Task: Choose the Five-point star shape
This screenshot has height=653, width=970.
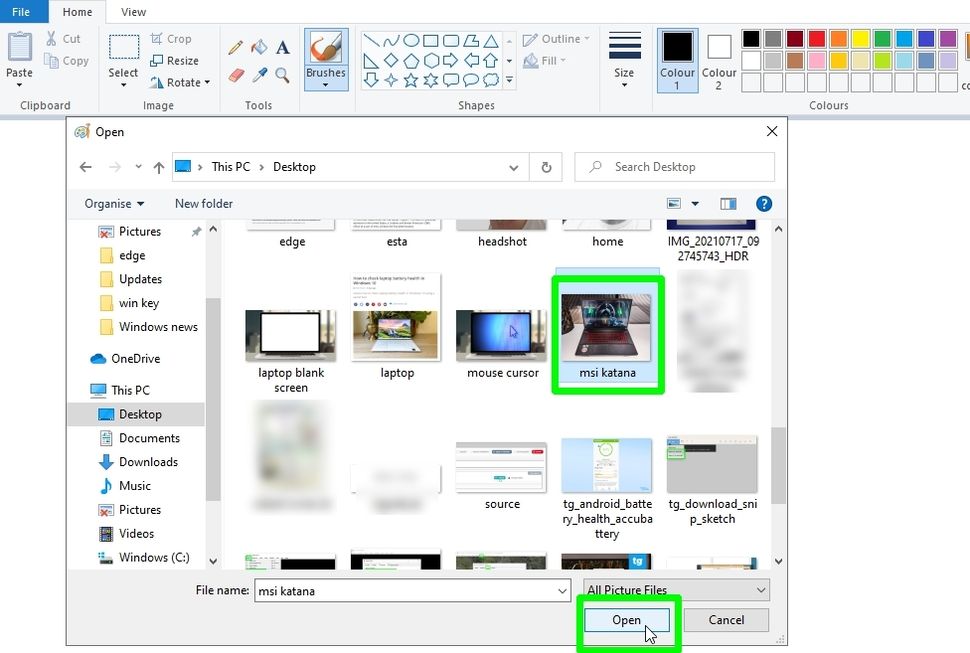Action: [x=411, y=79]
